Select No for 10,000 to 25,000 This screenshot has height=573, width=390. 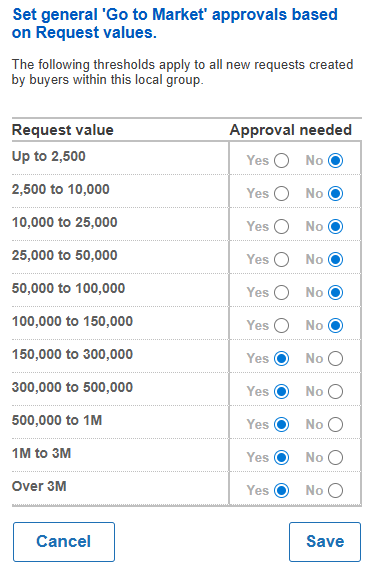(335, 227)
